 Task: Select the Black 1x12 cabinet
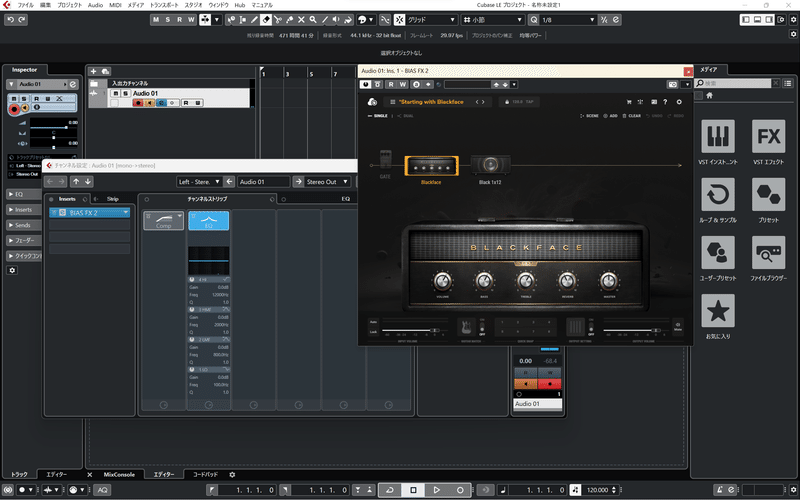click(x=490, y=165)
